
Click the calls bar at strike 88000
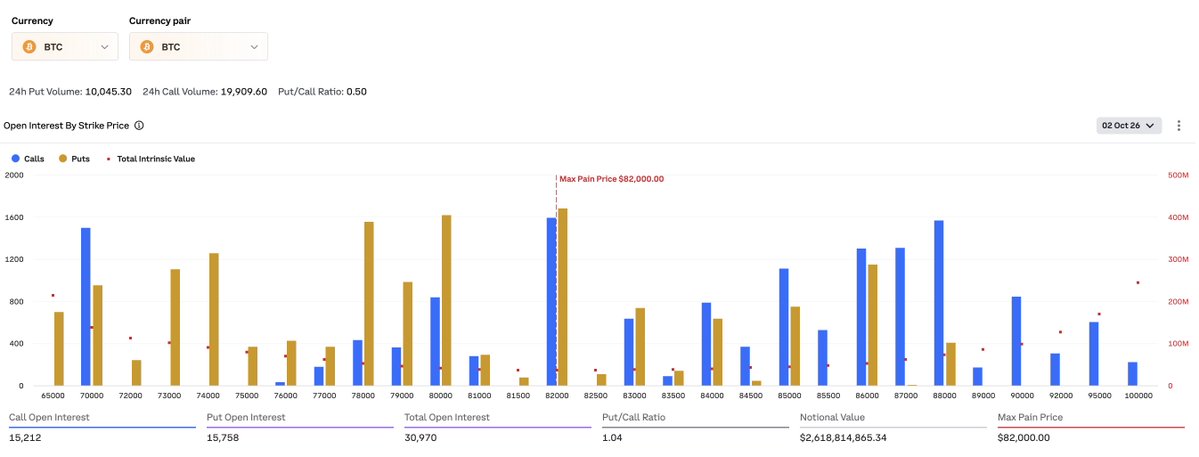pyautogui.click(x=938, y=303)
